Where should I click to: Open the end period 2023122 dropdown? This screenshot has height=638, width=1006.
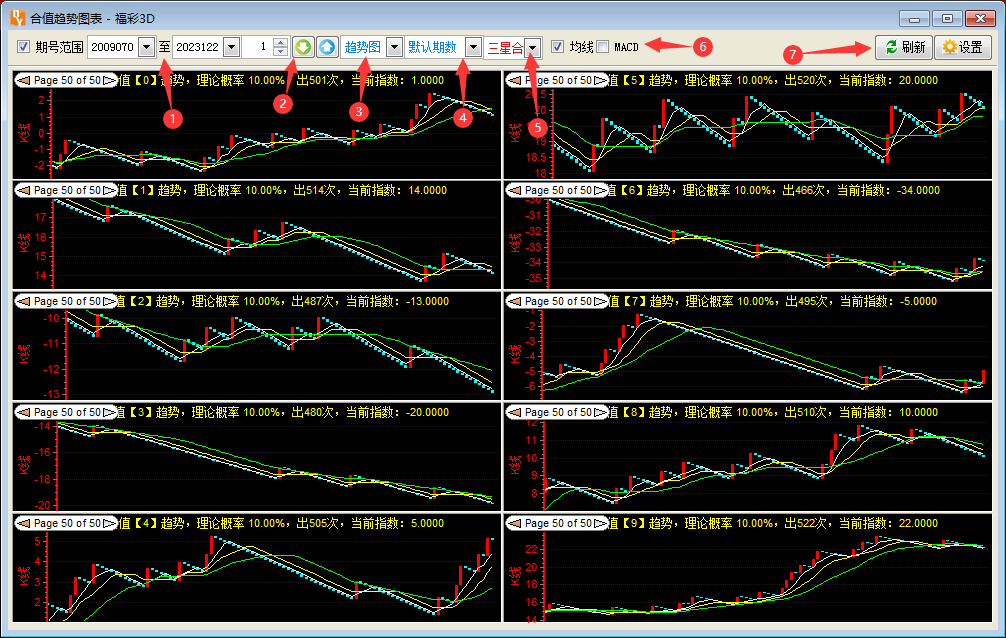231,47
